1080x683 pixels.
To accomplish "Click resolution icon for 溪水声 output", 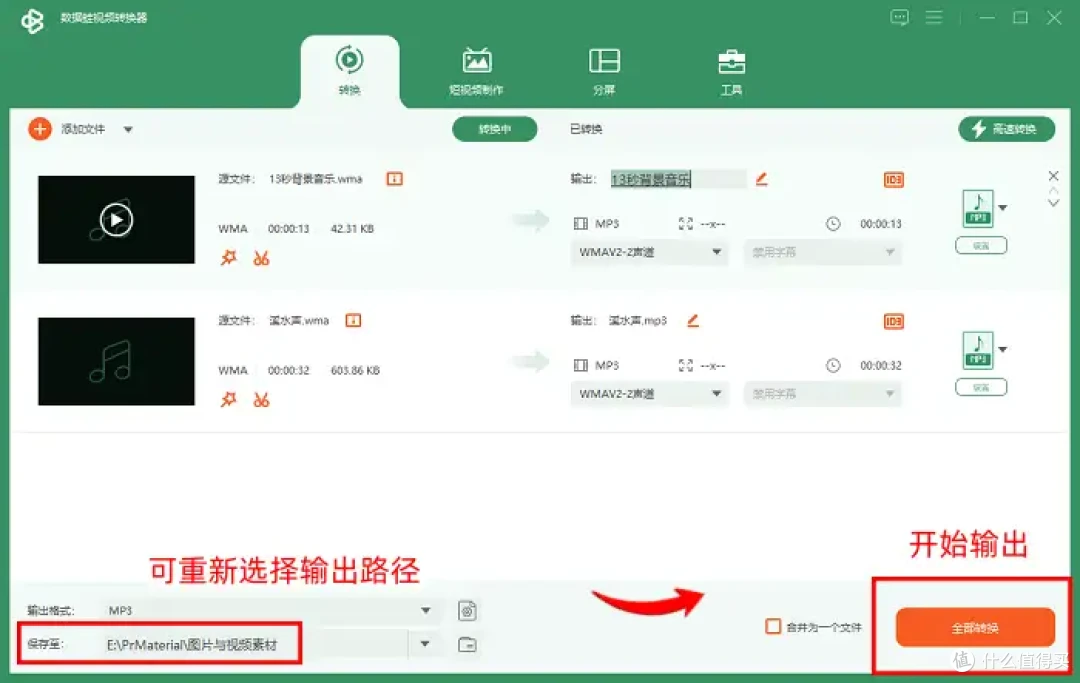I will 685,366.
